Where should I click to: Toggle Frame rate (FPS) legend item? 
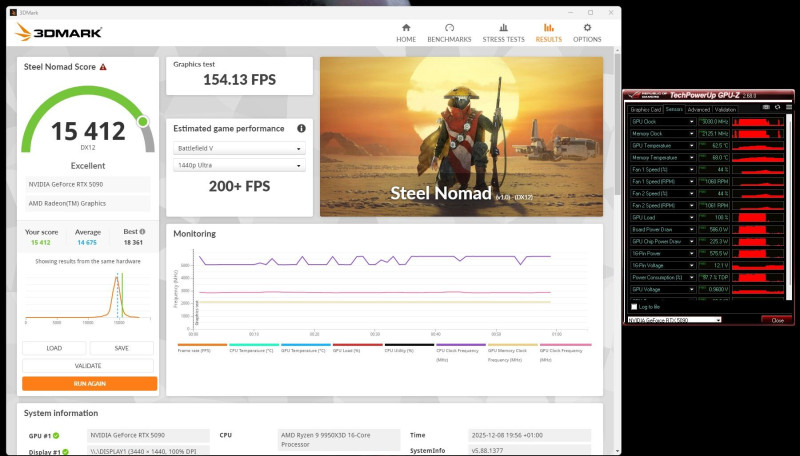[202, 348]
